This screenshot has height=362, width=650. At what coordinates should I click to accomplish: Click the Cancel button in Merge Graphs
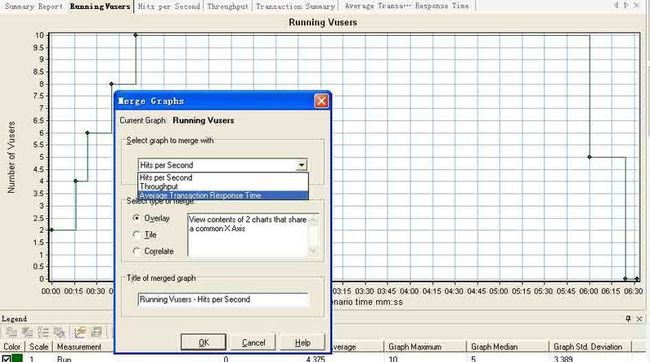tap(253, 343)
